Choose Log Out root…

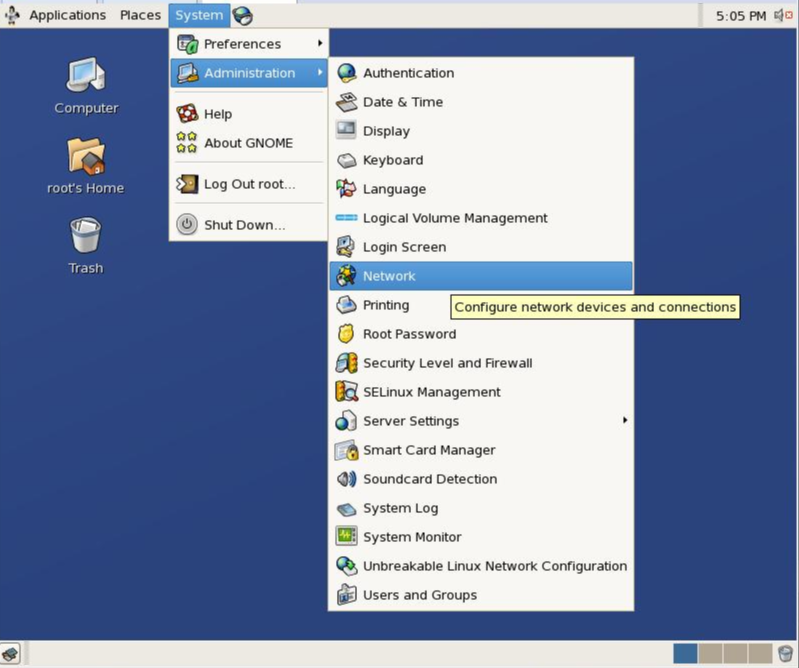point(249,184)
